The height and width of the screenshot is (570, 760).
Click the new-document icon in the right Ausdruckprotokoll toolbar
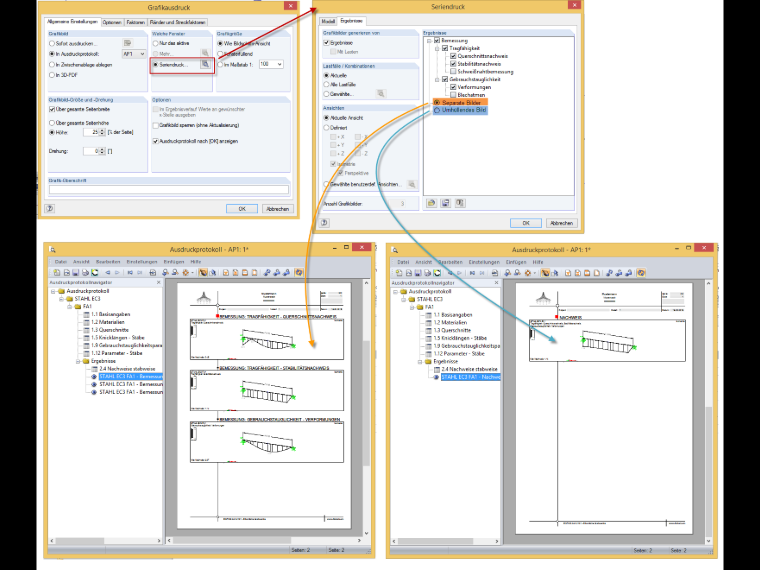(399, 273)
